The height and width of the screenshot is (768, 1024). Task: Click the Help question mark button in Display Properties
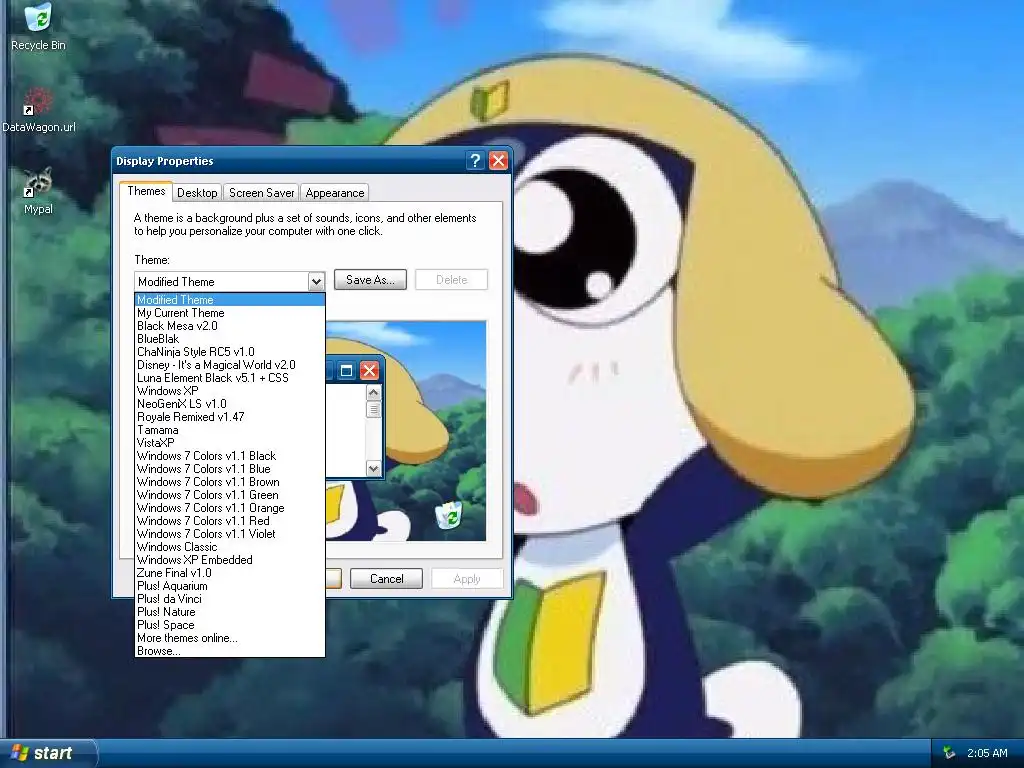[x=475, y=161]
